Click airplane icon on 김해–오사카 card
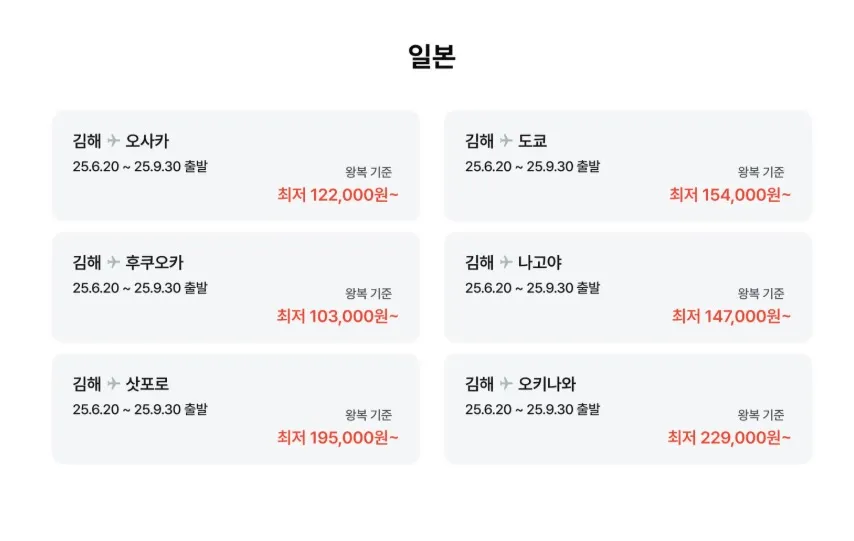854x541 pixels. pos(113,141)
